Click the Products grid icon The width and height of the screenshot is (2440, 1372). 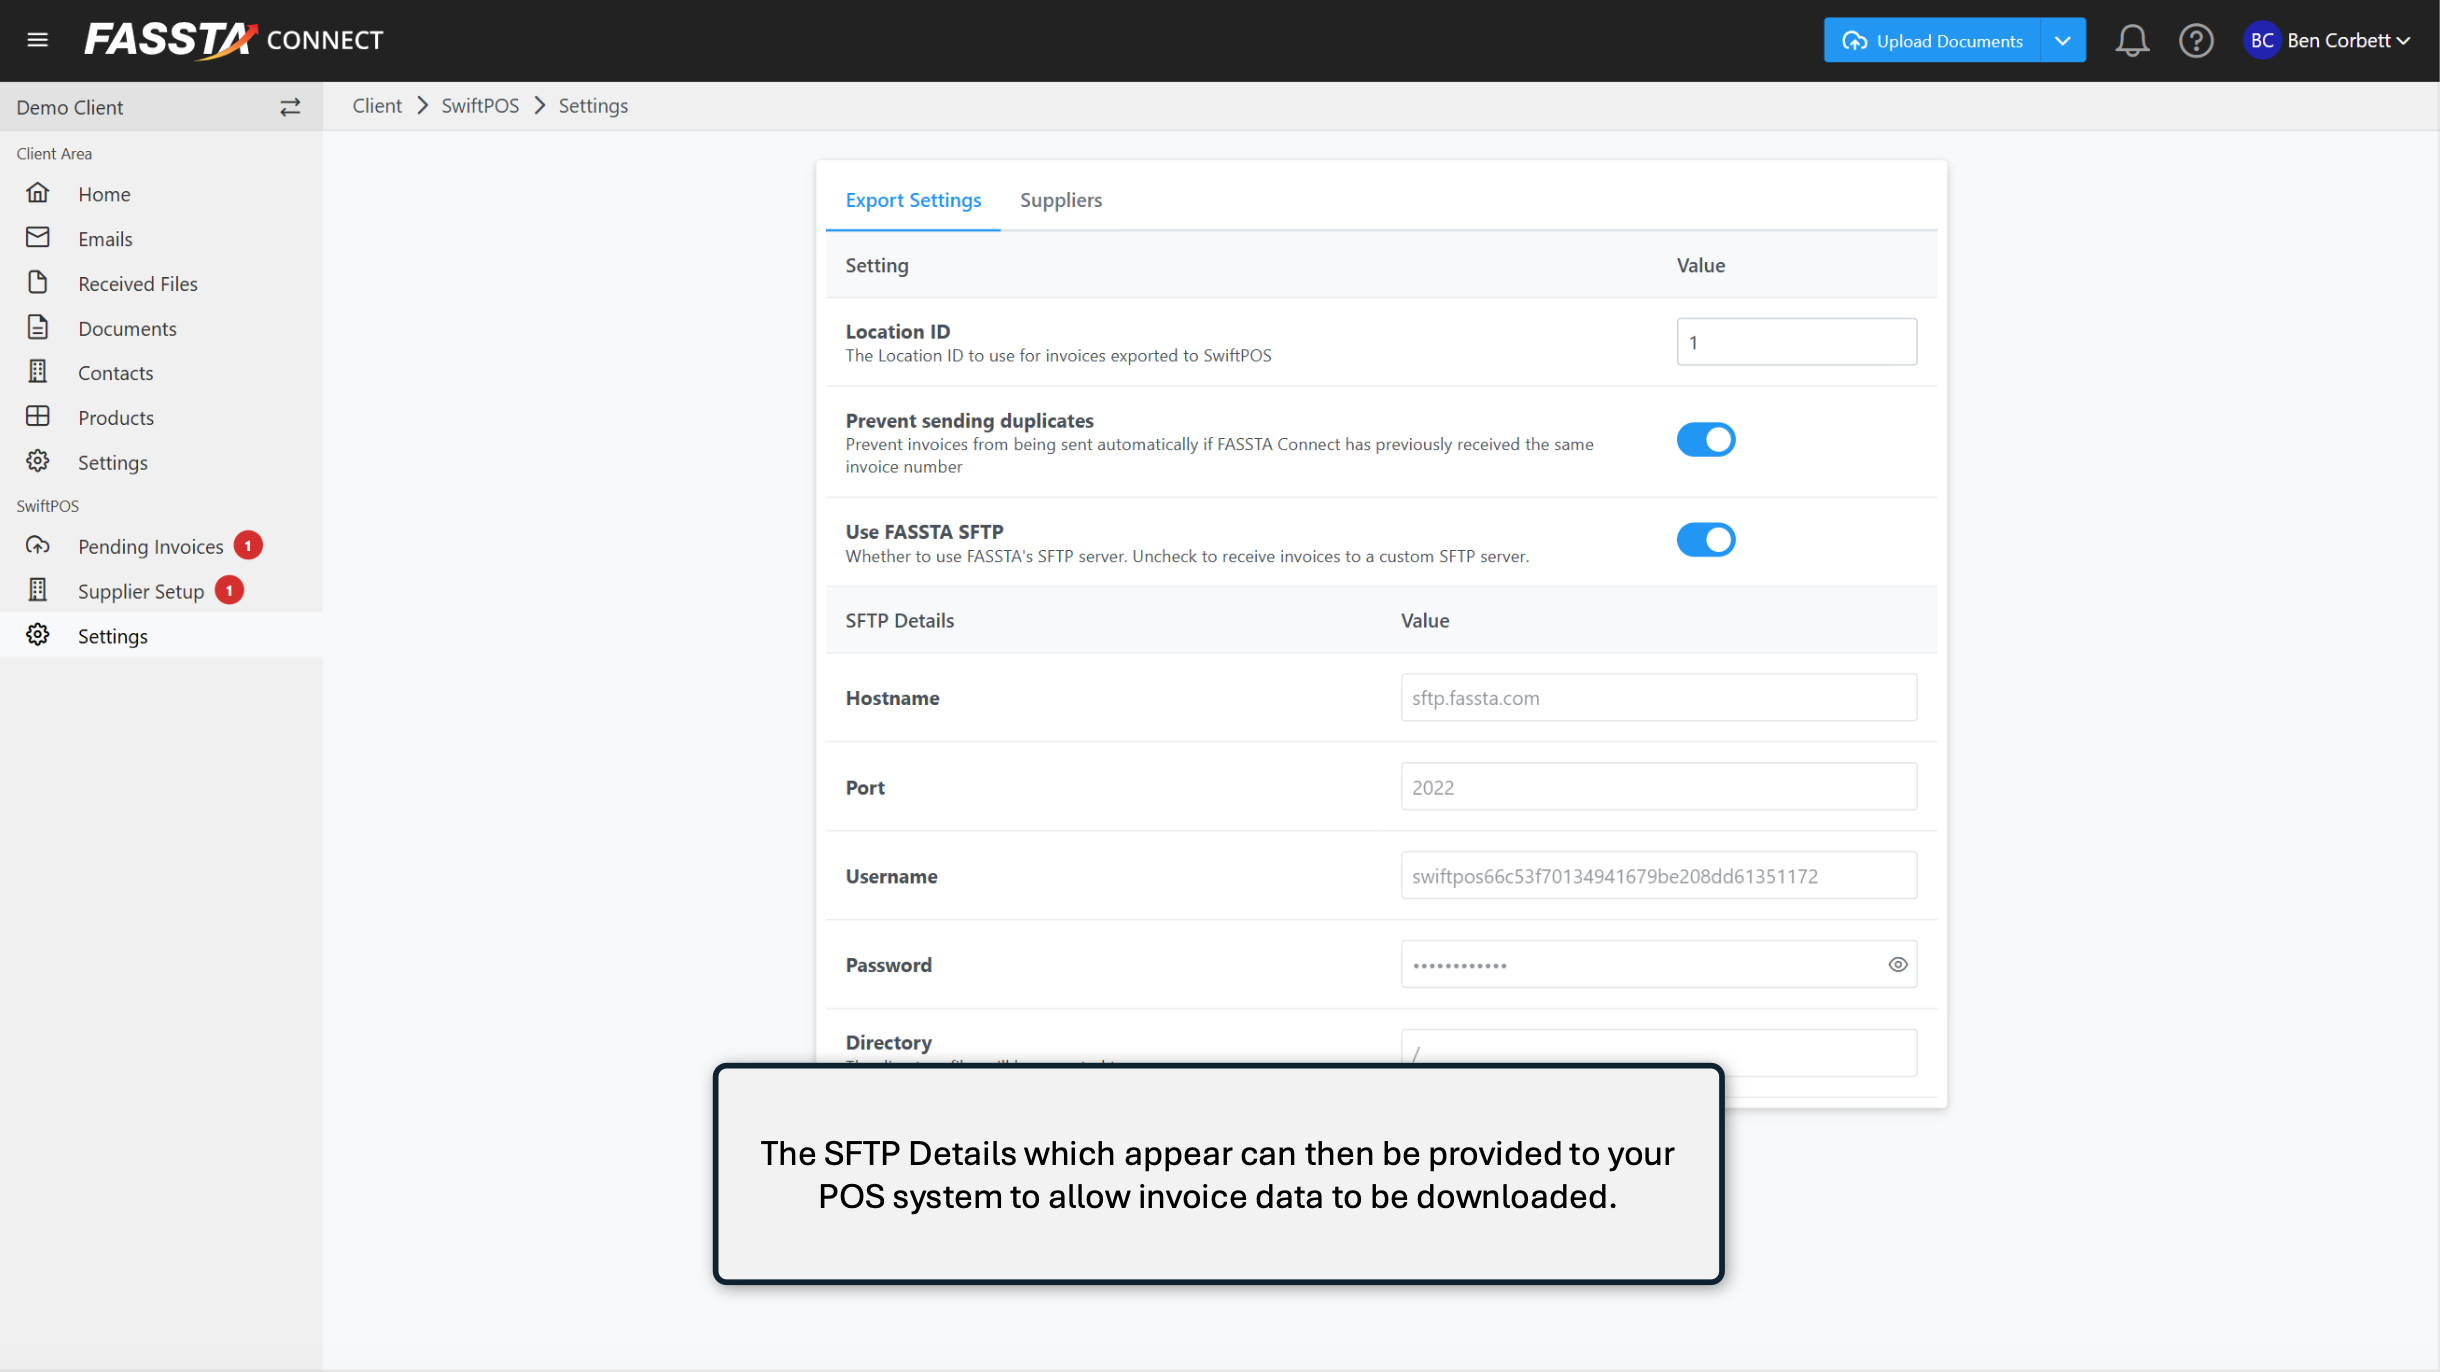38,416
